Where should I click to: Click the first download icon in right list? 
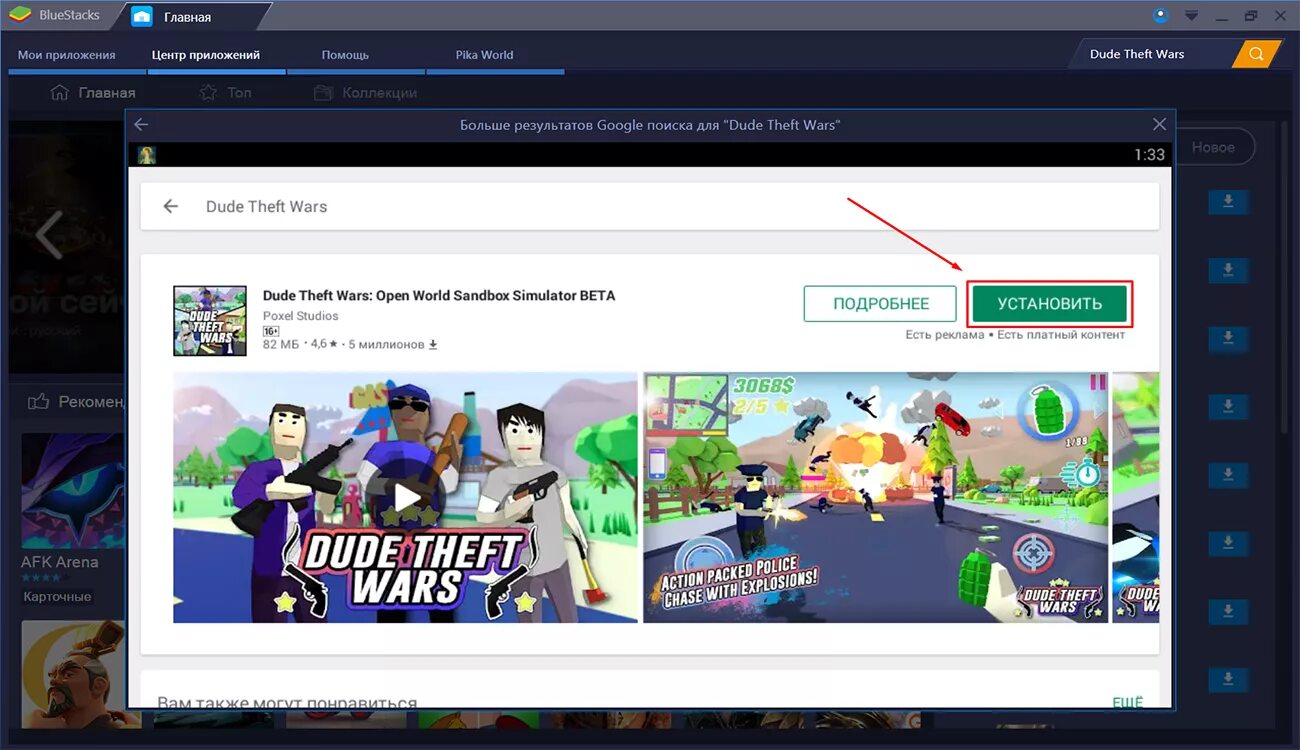[1228, 202]
